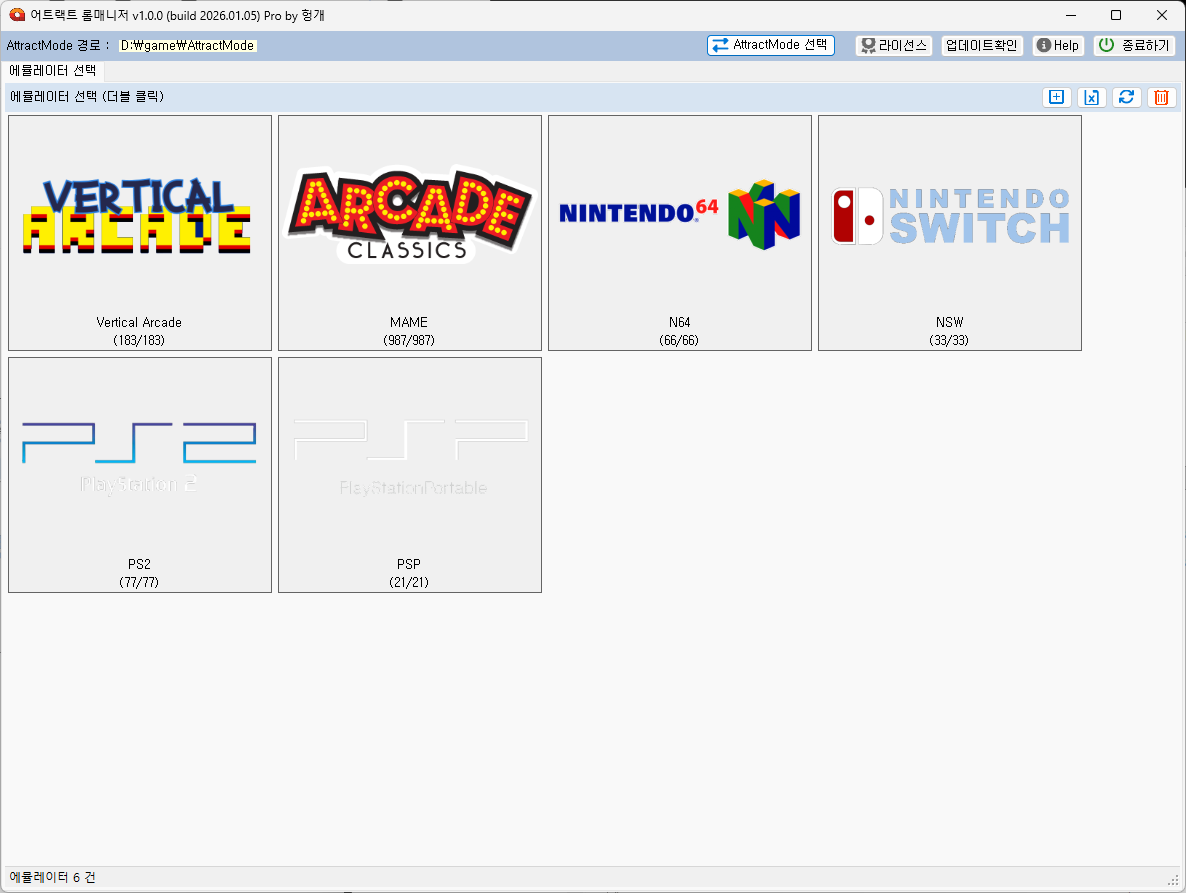Click the blue refresh arrows icon

(x=1126, y=97)
